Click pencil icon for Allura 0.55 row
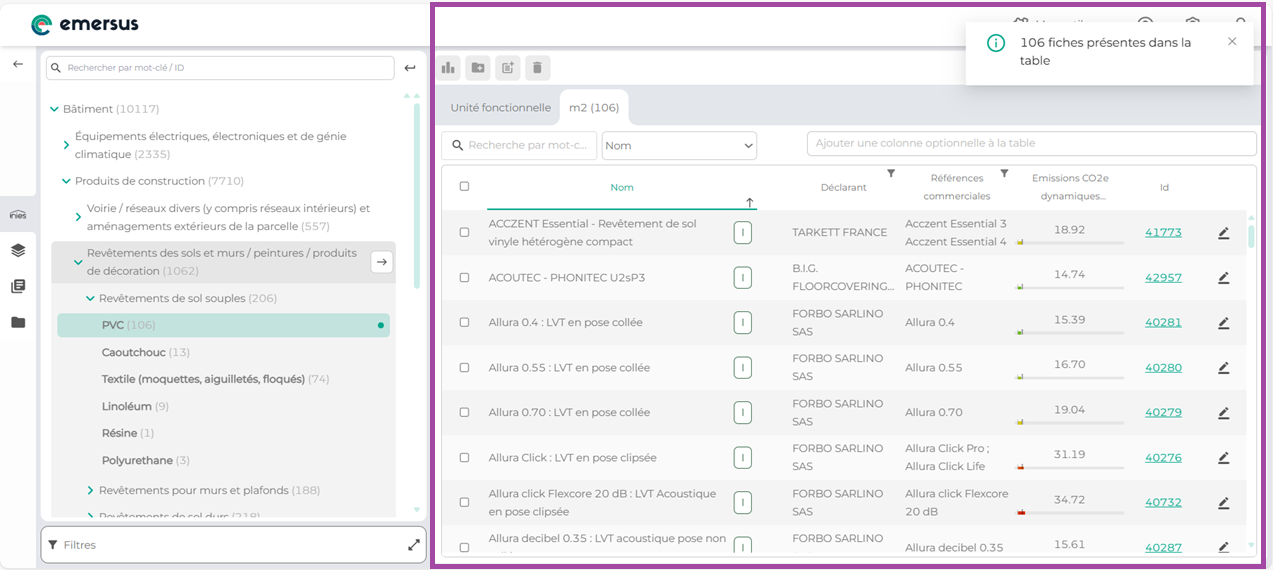The width and height of the screenshot is (1273, 570). [x=1223, y=368]
